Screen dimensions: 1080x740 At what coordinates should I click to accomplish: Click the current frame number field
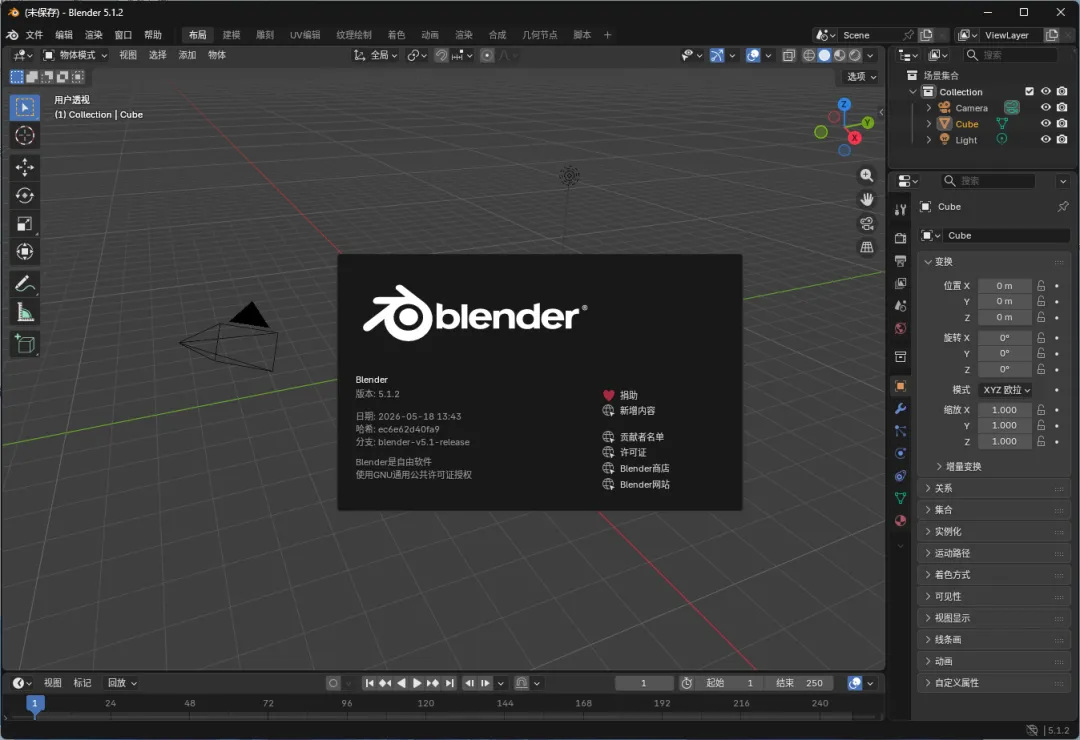coord(644,684)
